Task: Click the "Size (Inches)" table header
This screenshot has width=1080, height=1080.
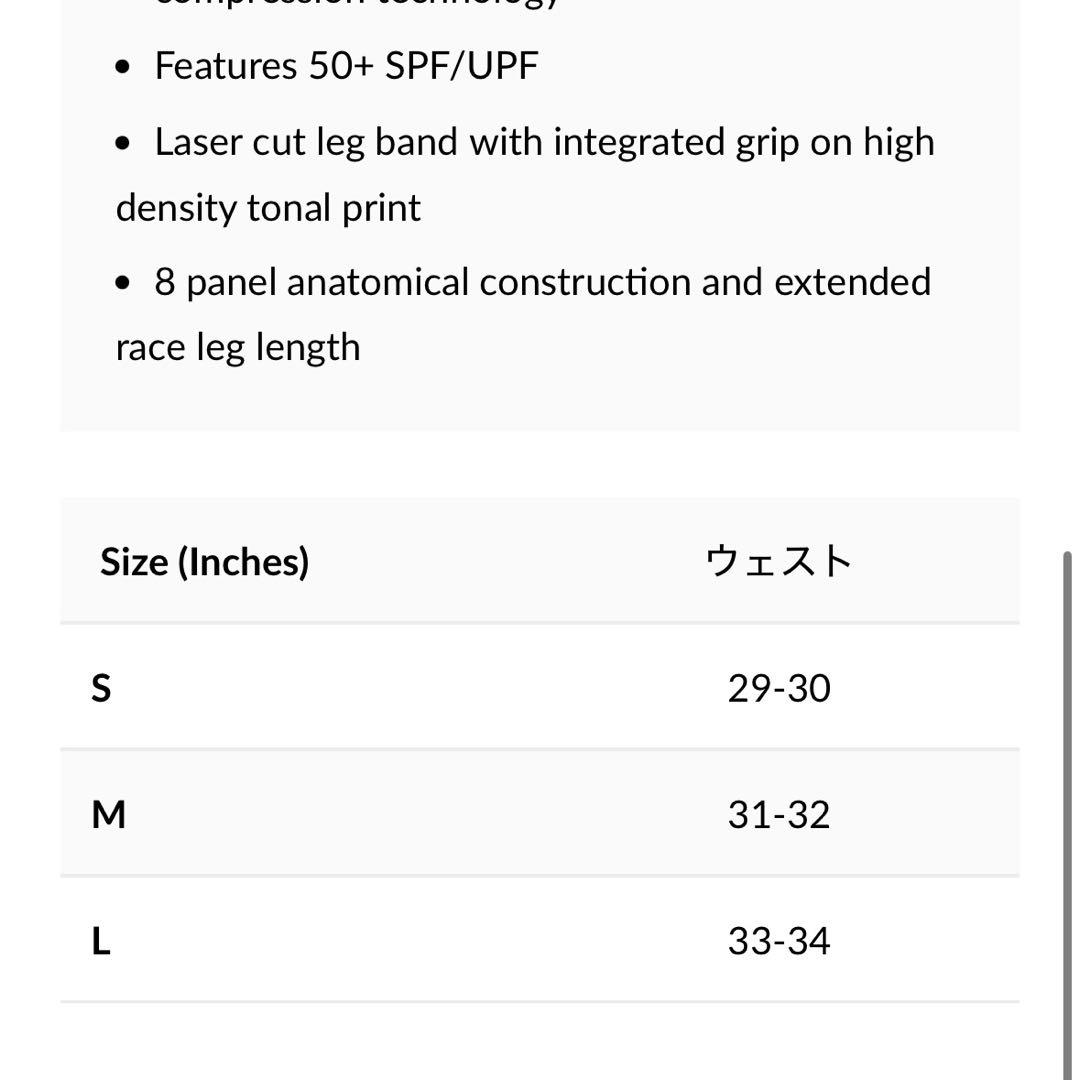Action: point(204,562)
